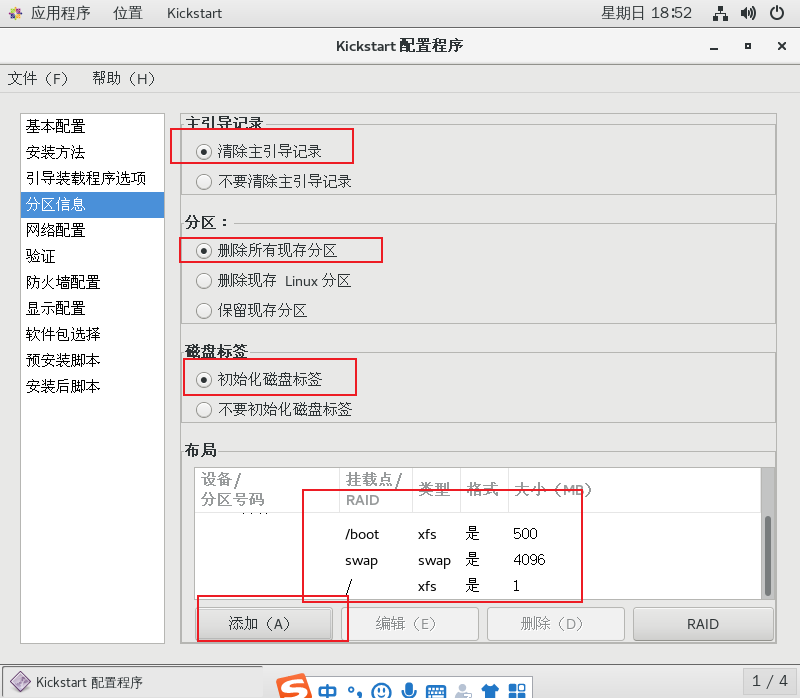Go to 安装方法 section
Image resolution: width=800 pixels, height=698 pixels.
92,153
